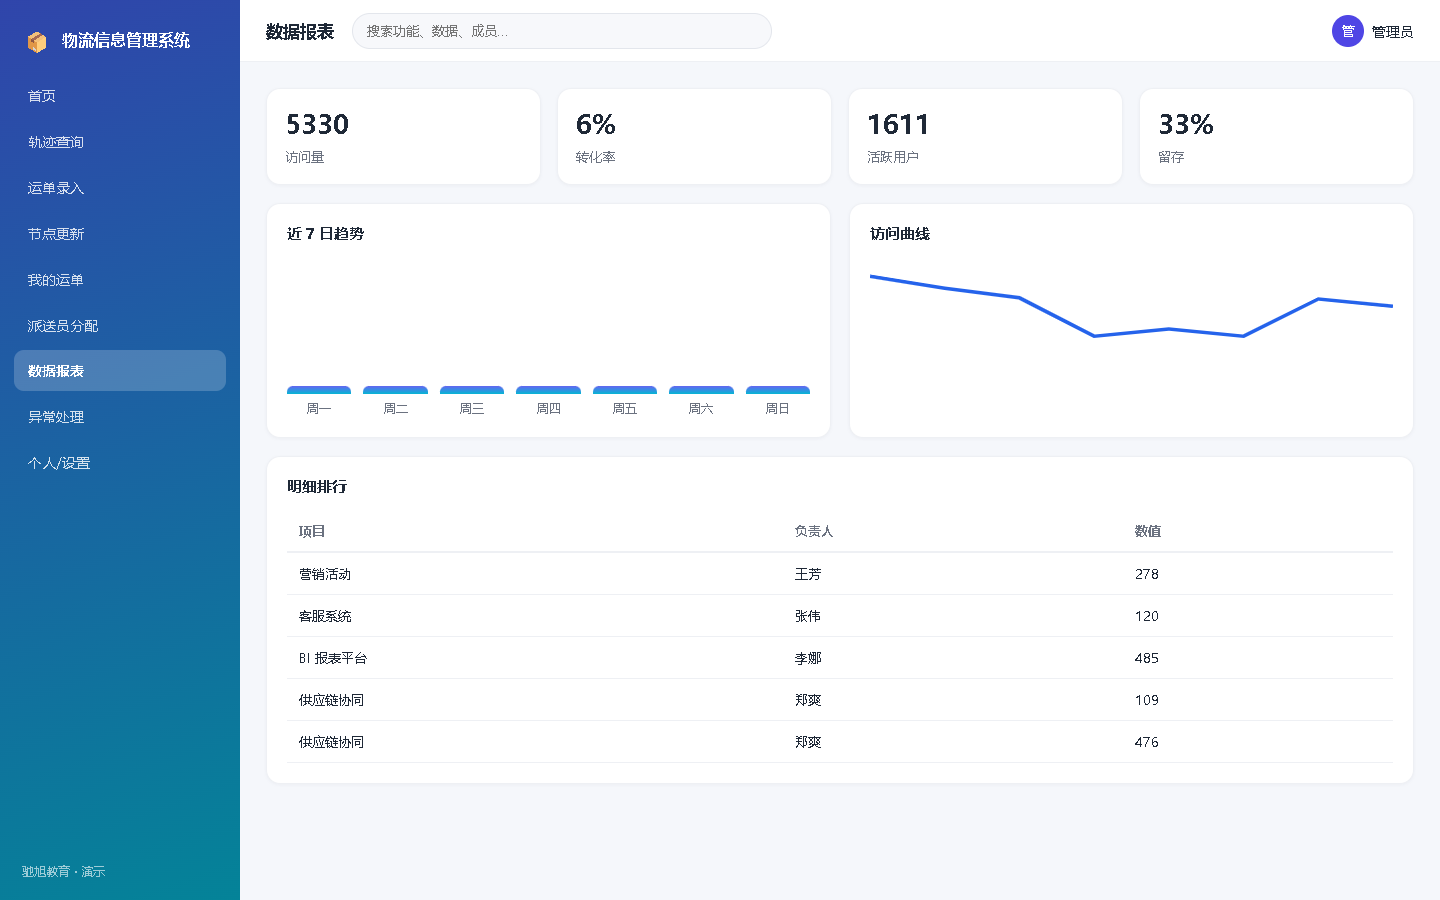Click the 周六 bar in trend chart
This screenshot has height=900, width=1440.
click(x=701, y=390)
